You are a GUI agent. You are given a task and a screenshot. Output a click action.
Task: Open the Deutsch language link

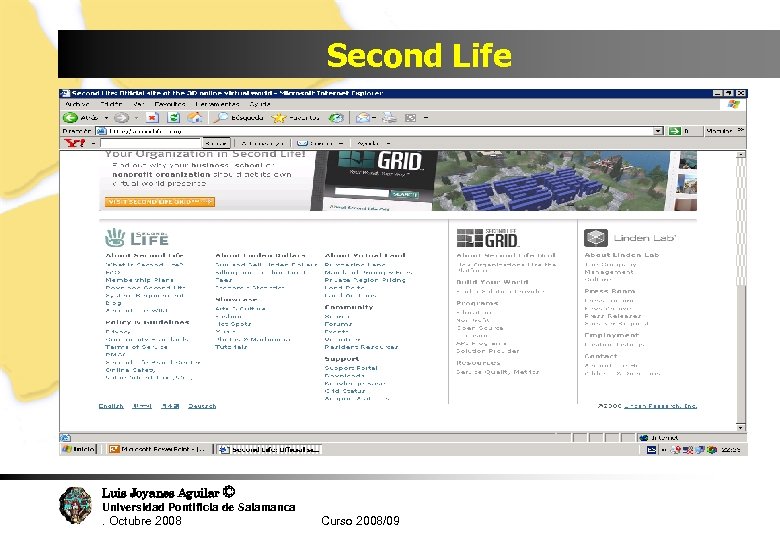(x=202, y=406)
